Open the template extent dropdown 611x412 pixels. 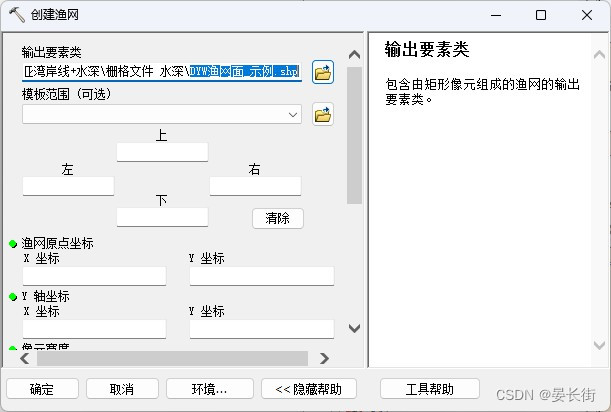pos(293,115)
